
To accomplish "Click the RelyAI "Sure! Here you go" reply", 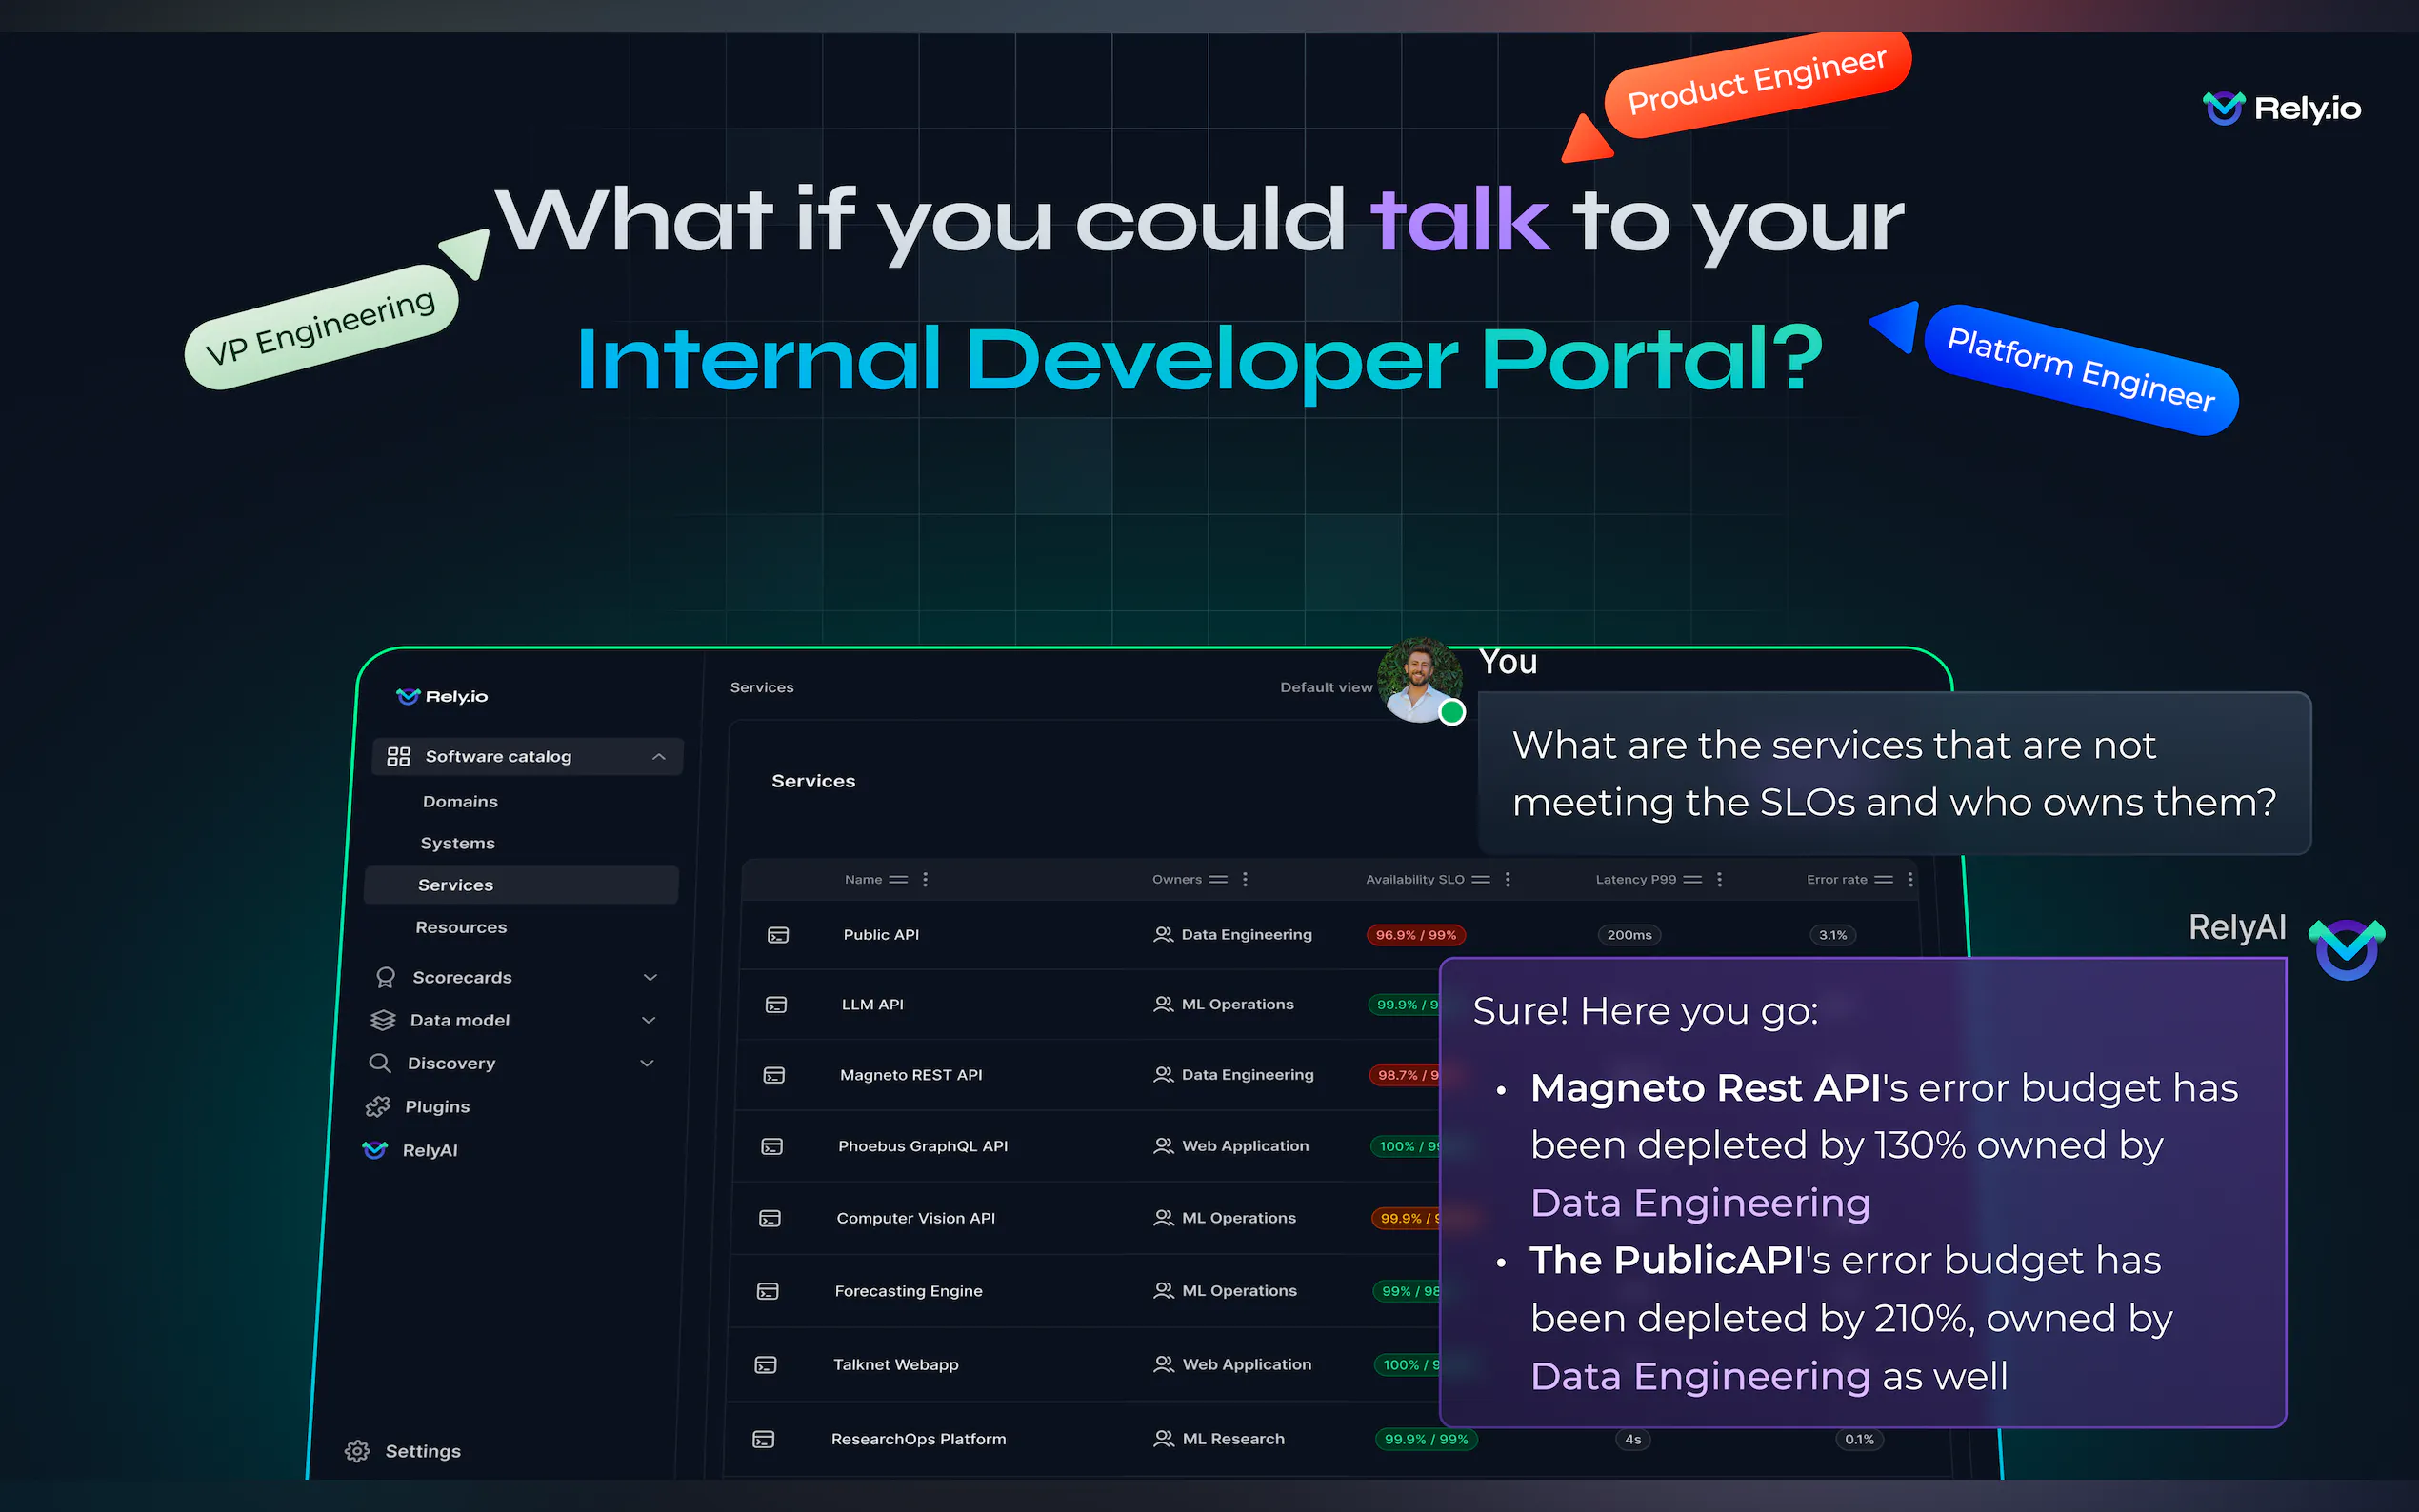I will pyautogui.click(x=1862, y=1192).
